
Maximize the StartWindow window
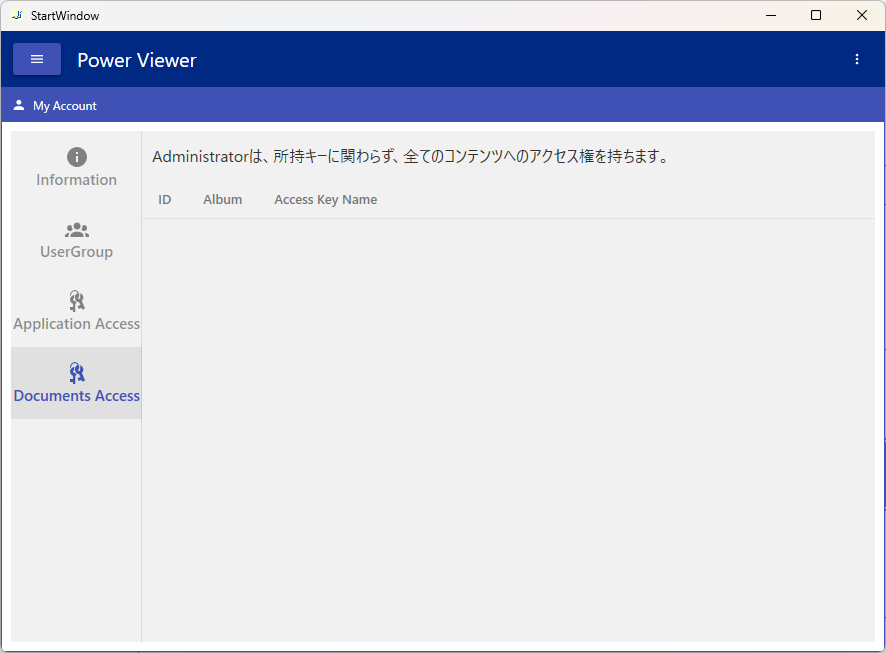(816, 15)
